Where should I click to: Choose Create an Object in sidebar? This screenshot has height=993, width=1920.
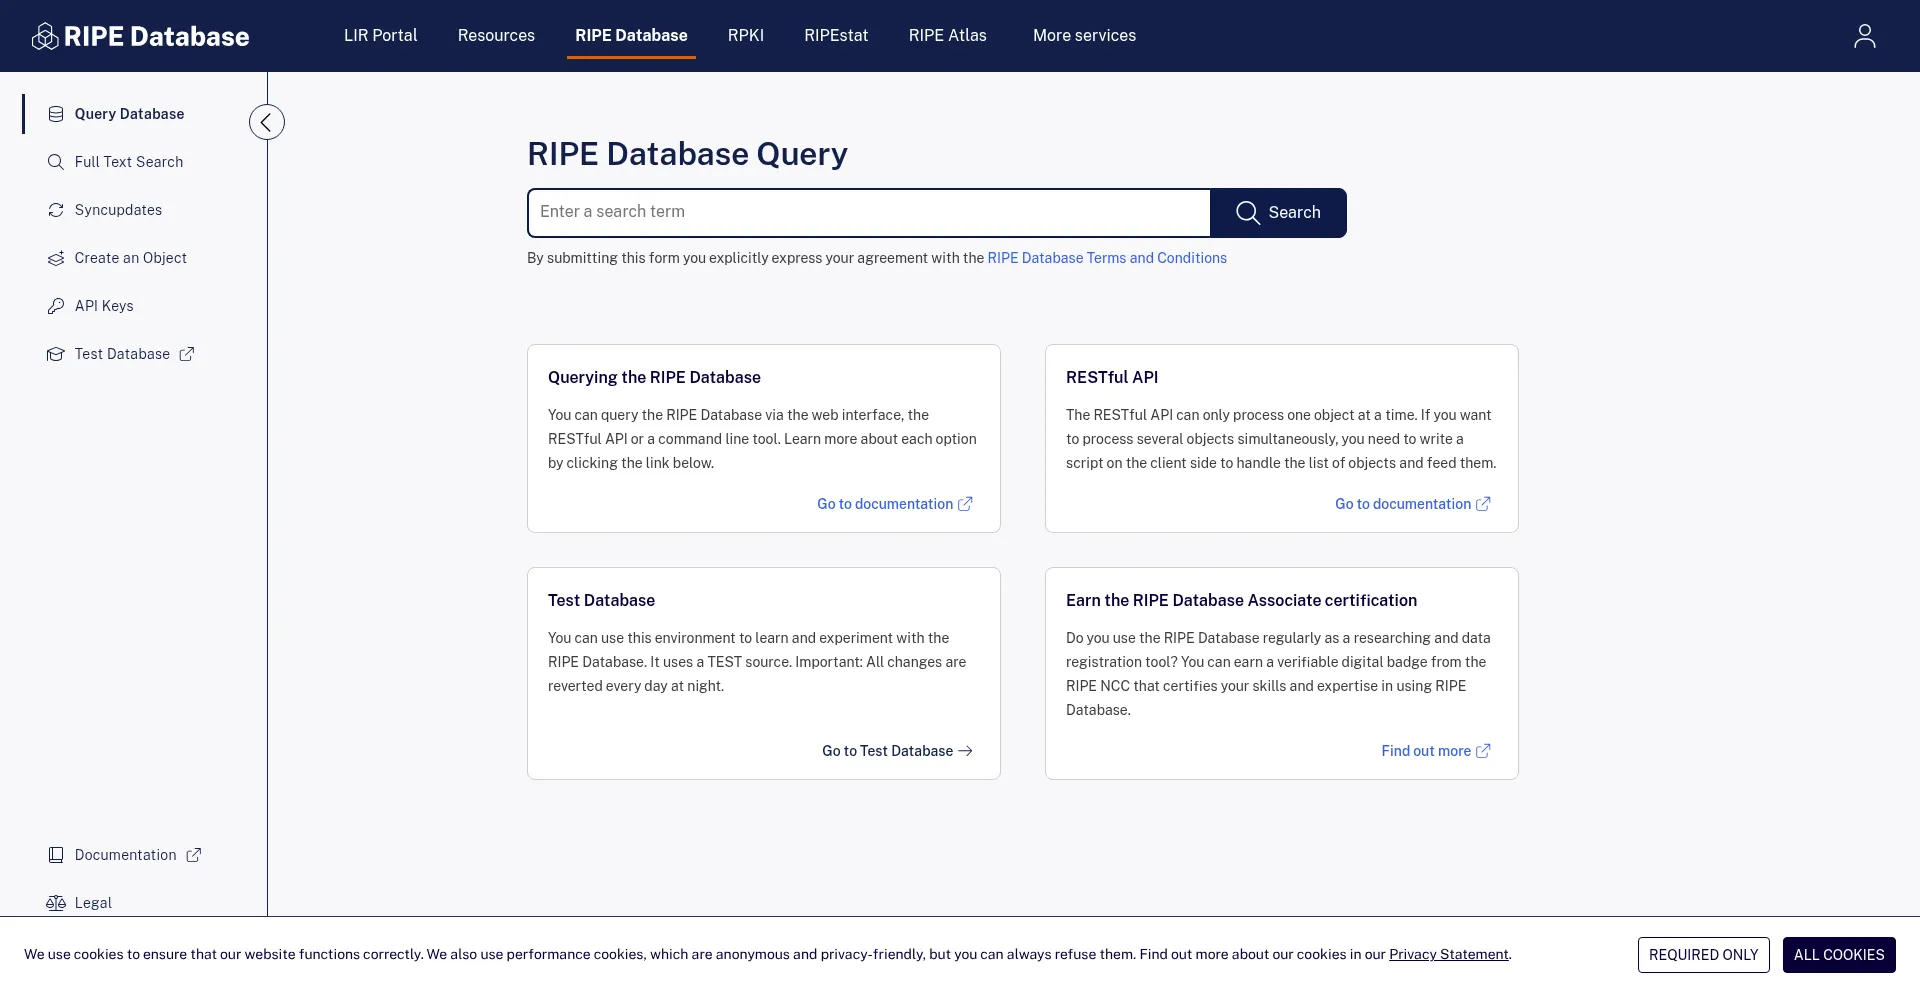pyautogui.click(x=131, y=258)
